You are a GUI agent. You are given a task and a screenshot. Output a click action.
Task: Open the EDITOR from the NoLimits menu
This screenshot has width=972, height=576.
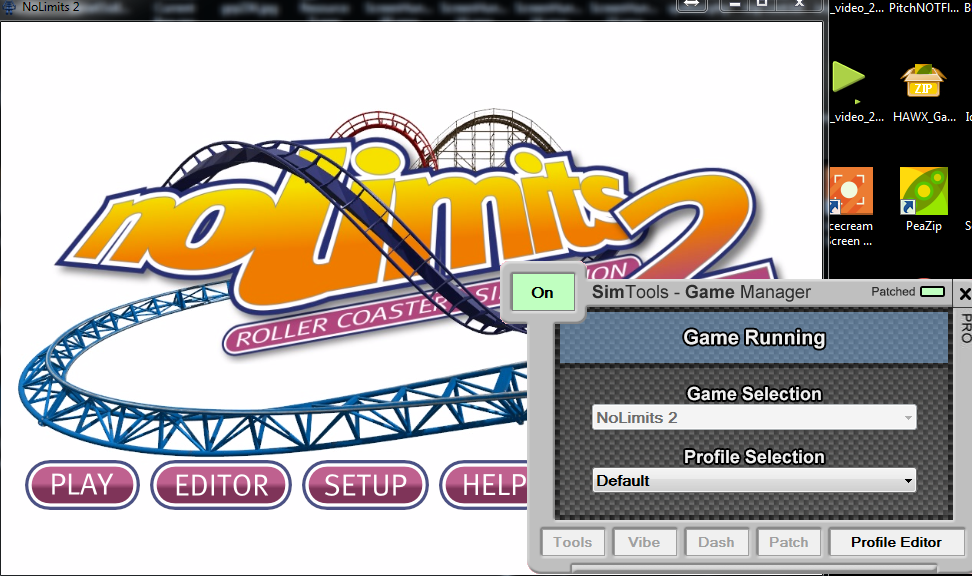coord(221,485)
